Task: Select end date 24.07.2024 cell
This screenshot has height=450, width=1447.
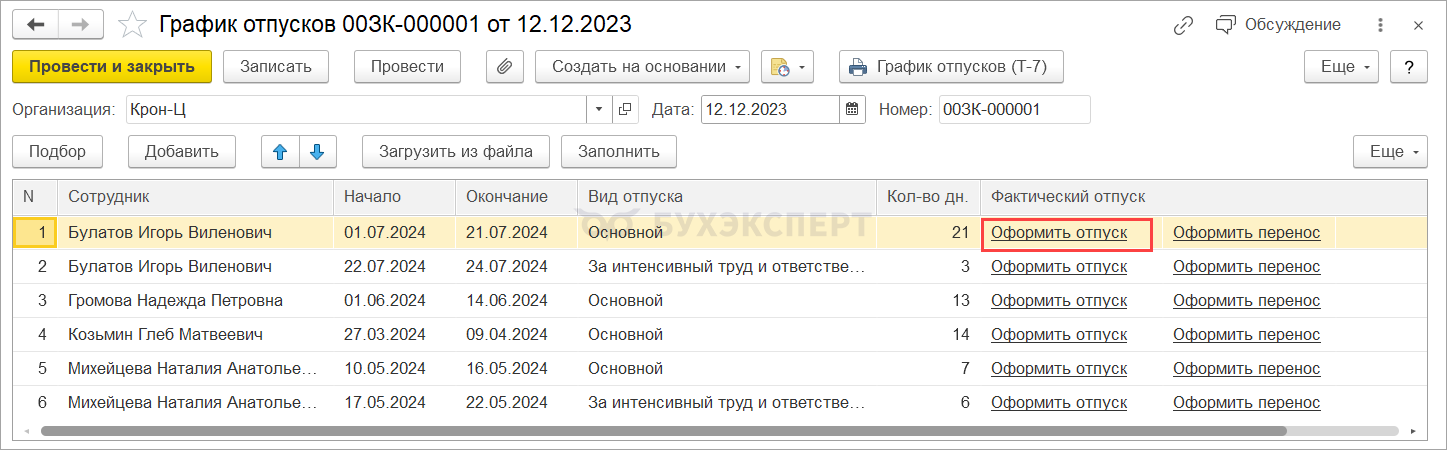Action: click(x=516, y=267)
